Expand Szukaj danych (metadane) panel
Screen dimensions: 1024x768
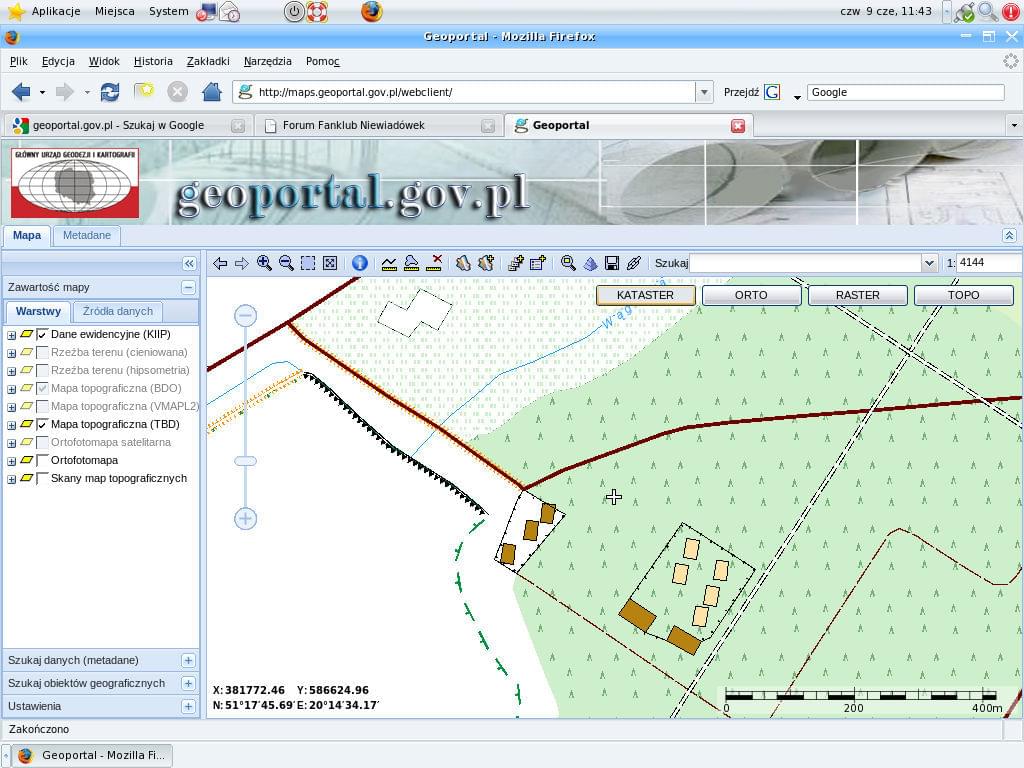pyautogui.click(x=188, y=660)
